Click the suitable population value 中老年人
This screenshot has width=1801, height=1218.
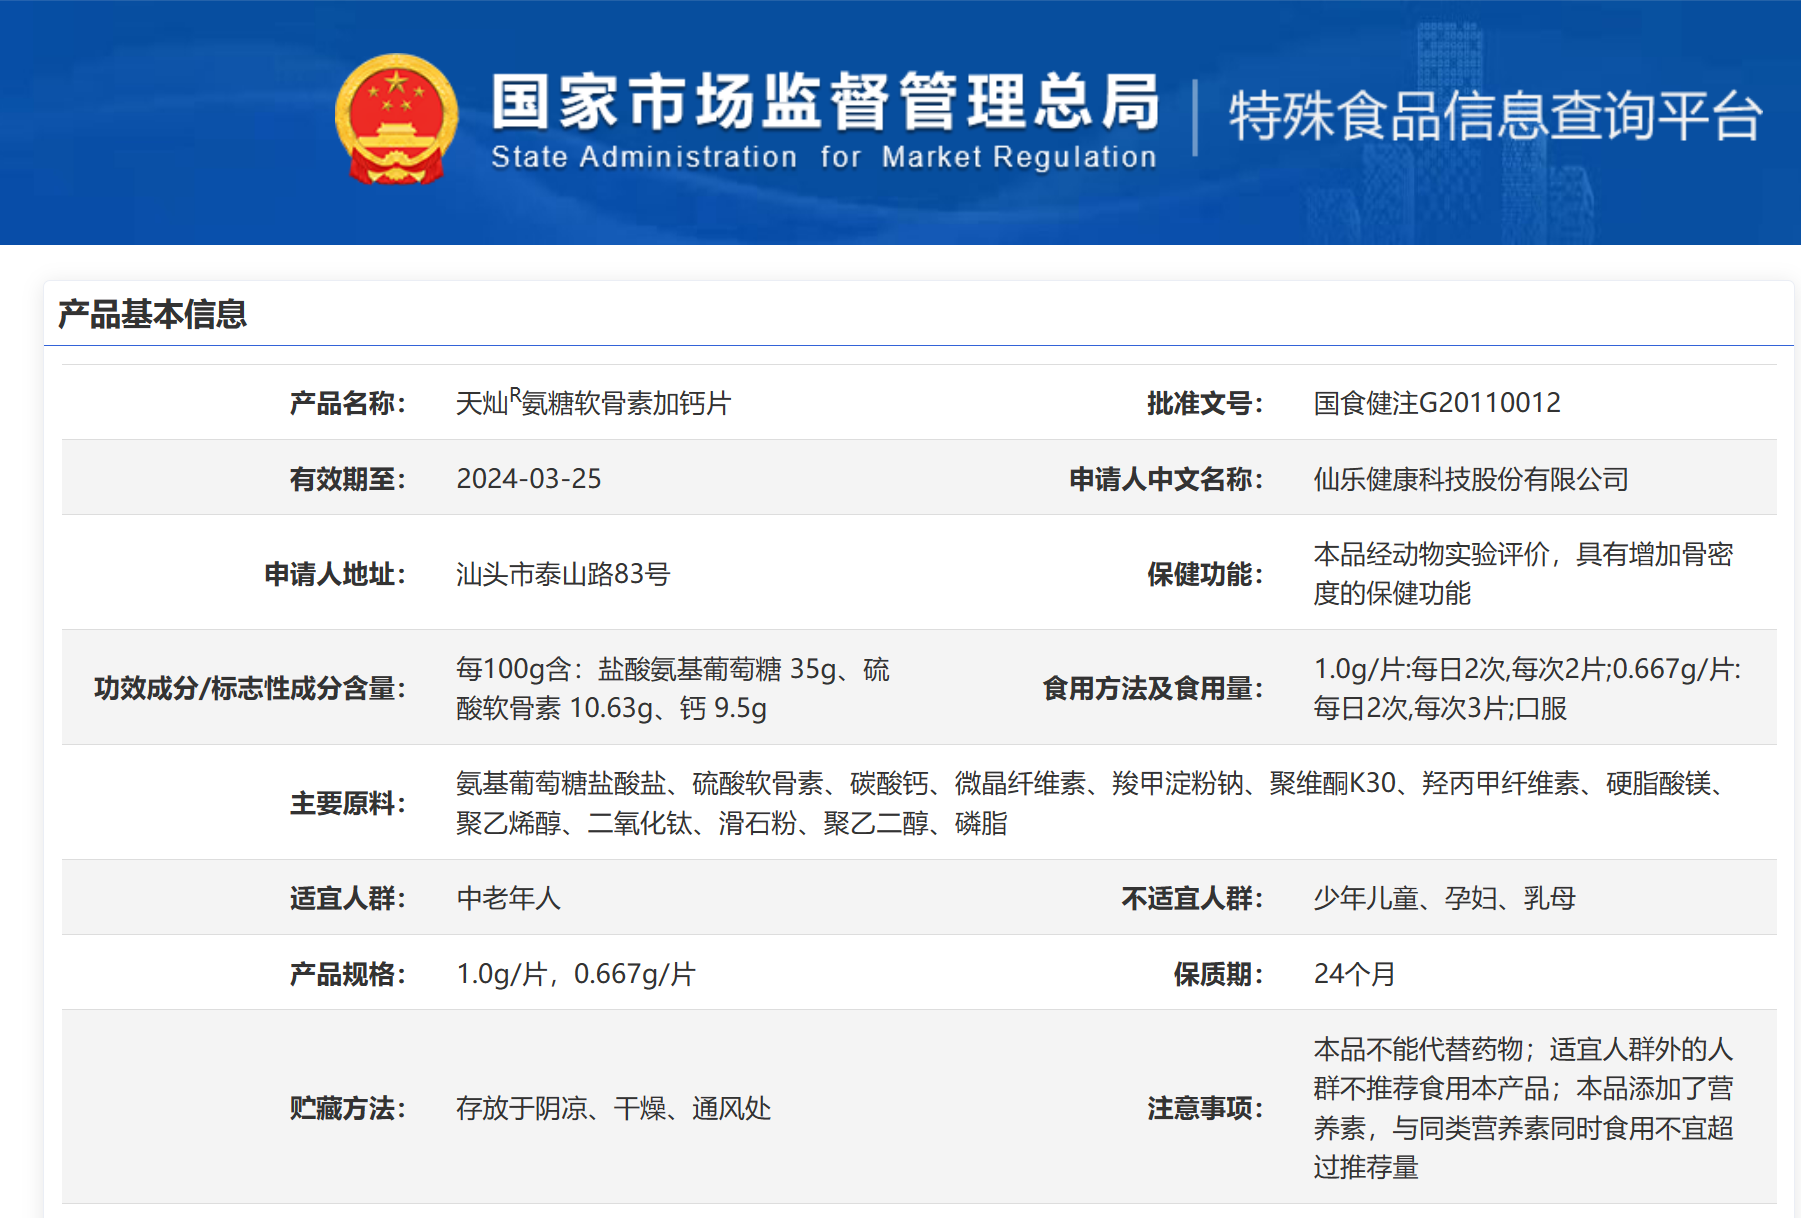coord(508,898)
